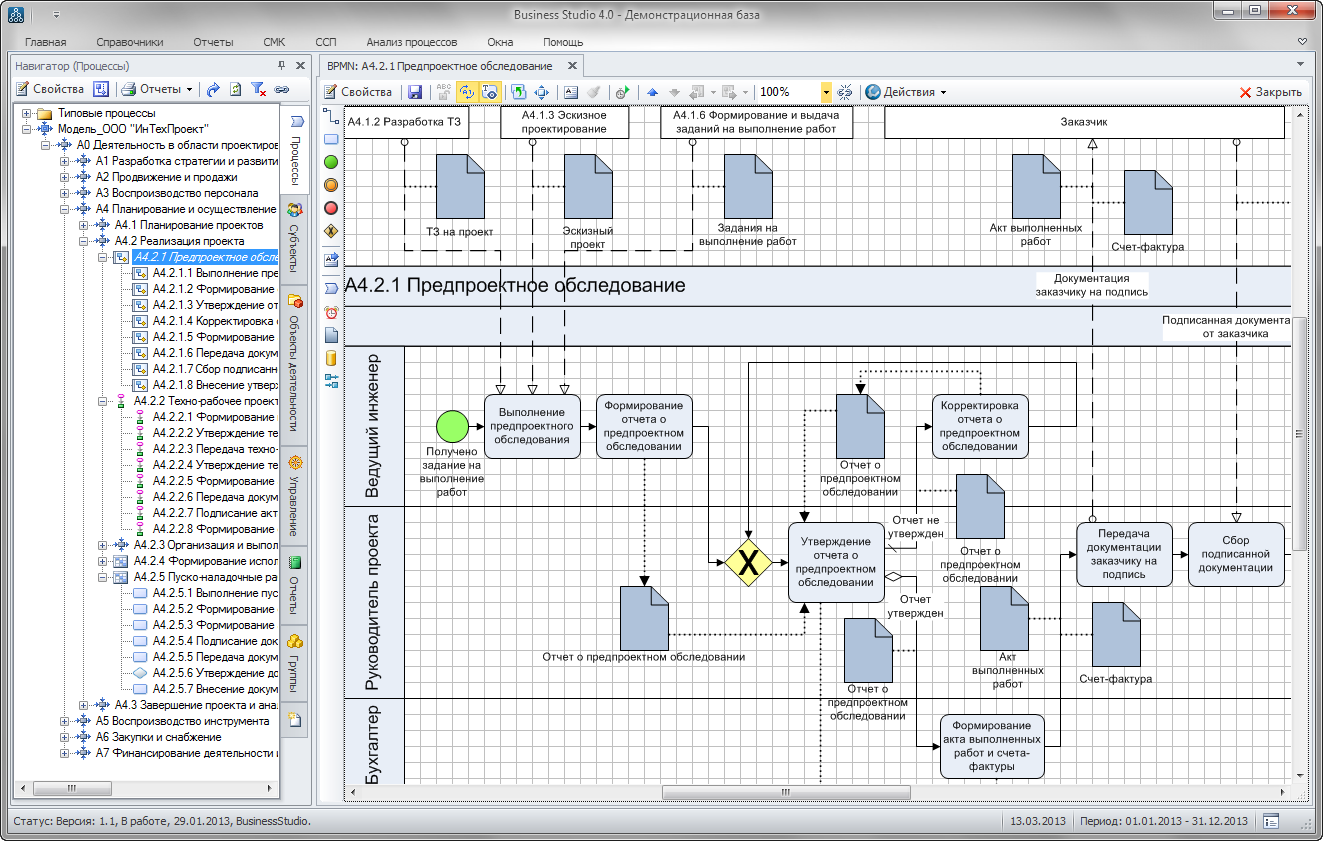Collapse the A4.2 Реализация проекта tree node
Image resolution: width=1323 pixels, height=841 pixels.
coord(84,241)
